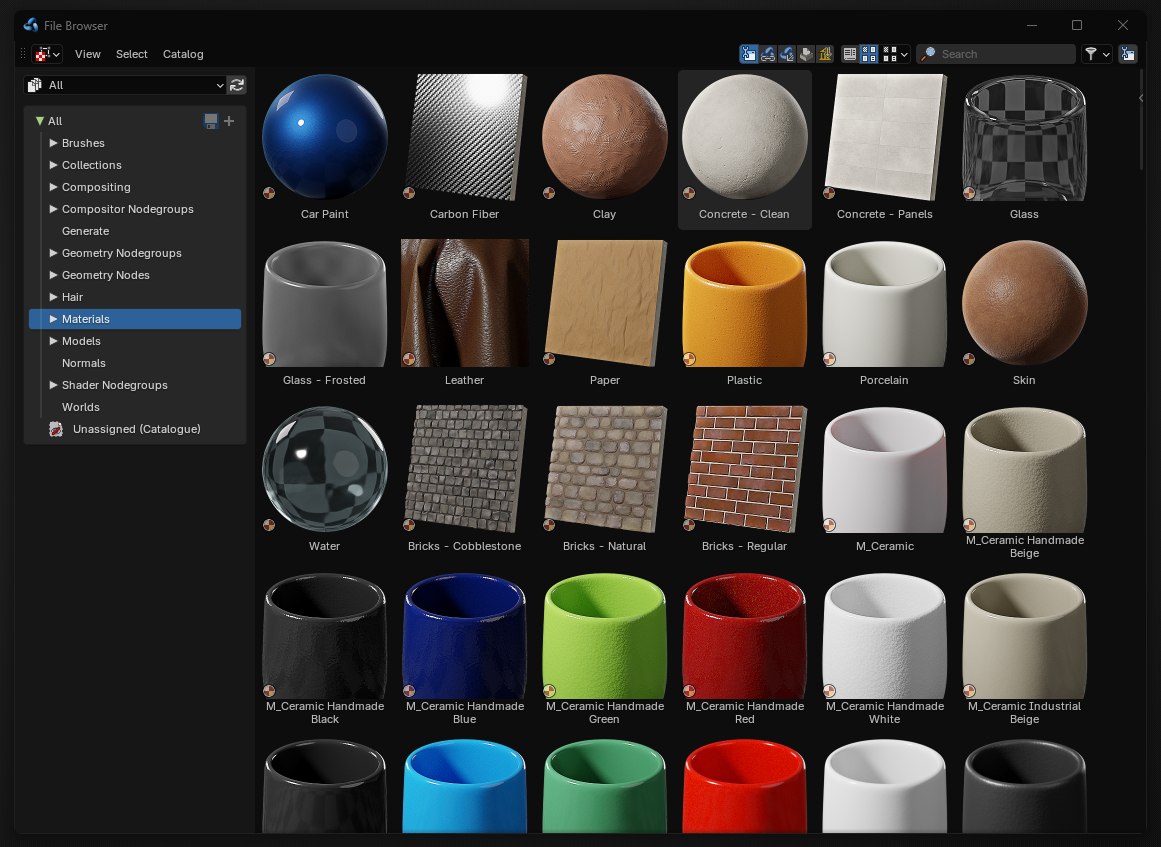Toggle the first highlighted blue toolbar icon
Viewport: 1161px width, 847px height.
(749, 54)
